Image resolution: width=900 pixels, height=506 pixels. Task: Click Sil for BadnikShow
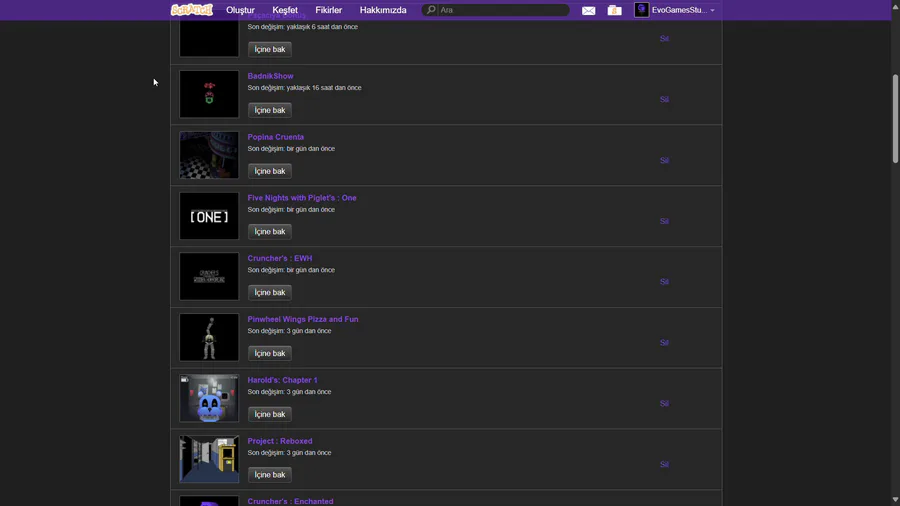coord(664,99)
